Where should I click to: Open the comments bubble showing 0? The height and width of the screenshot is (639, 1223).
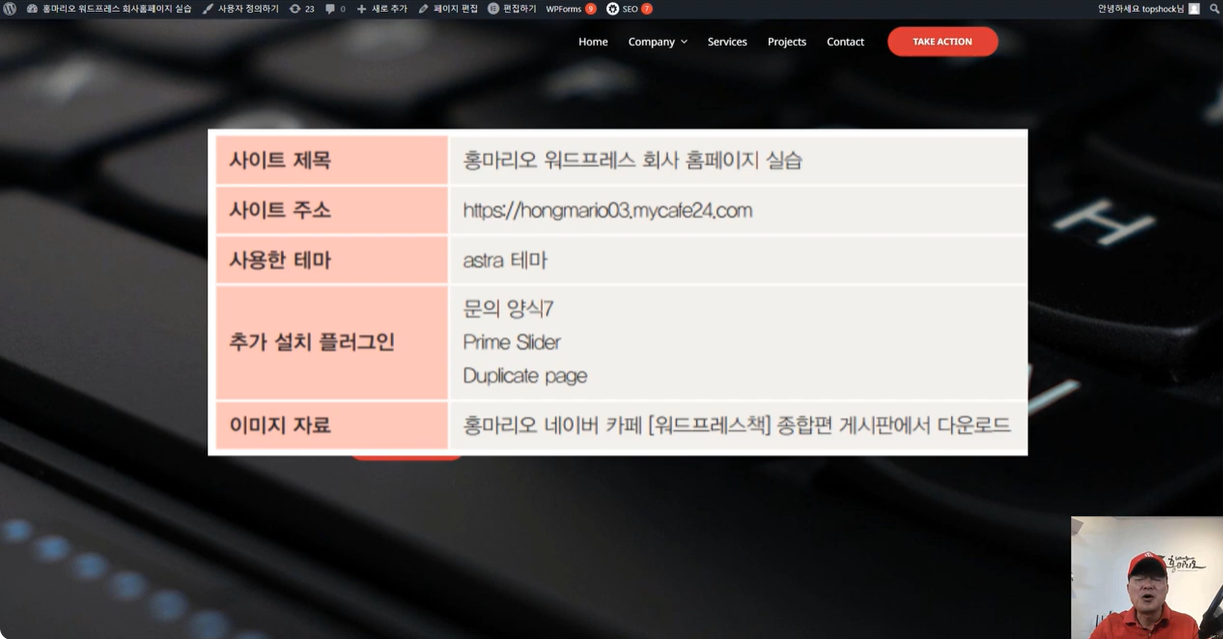(335, 8)
